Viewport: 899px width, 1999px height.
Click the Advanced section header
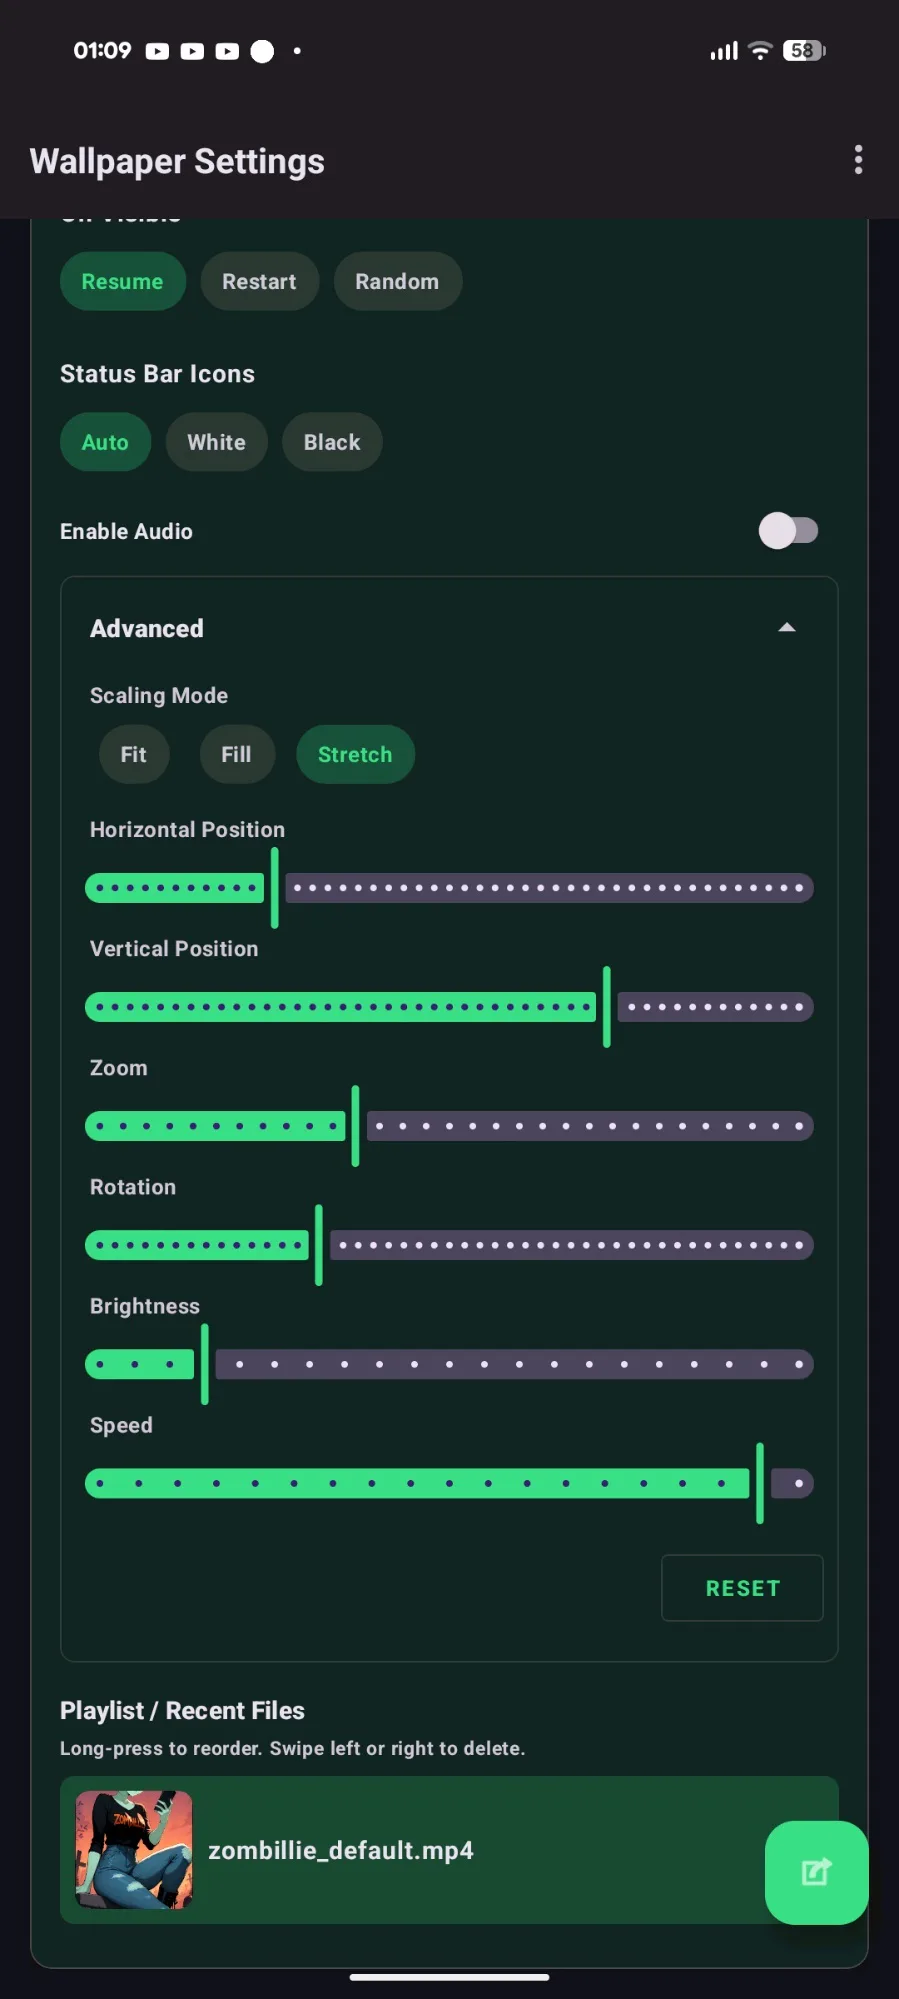click(147, 629)
